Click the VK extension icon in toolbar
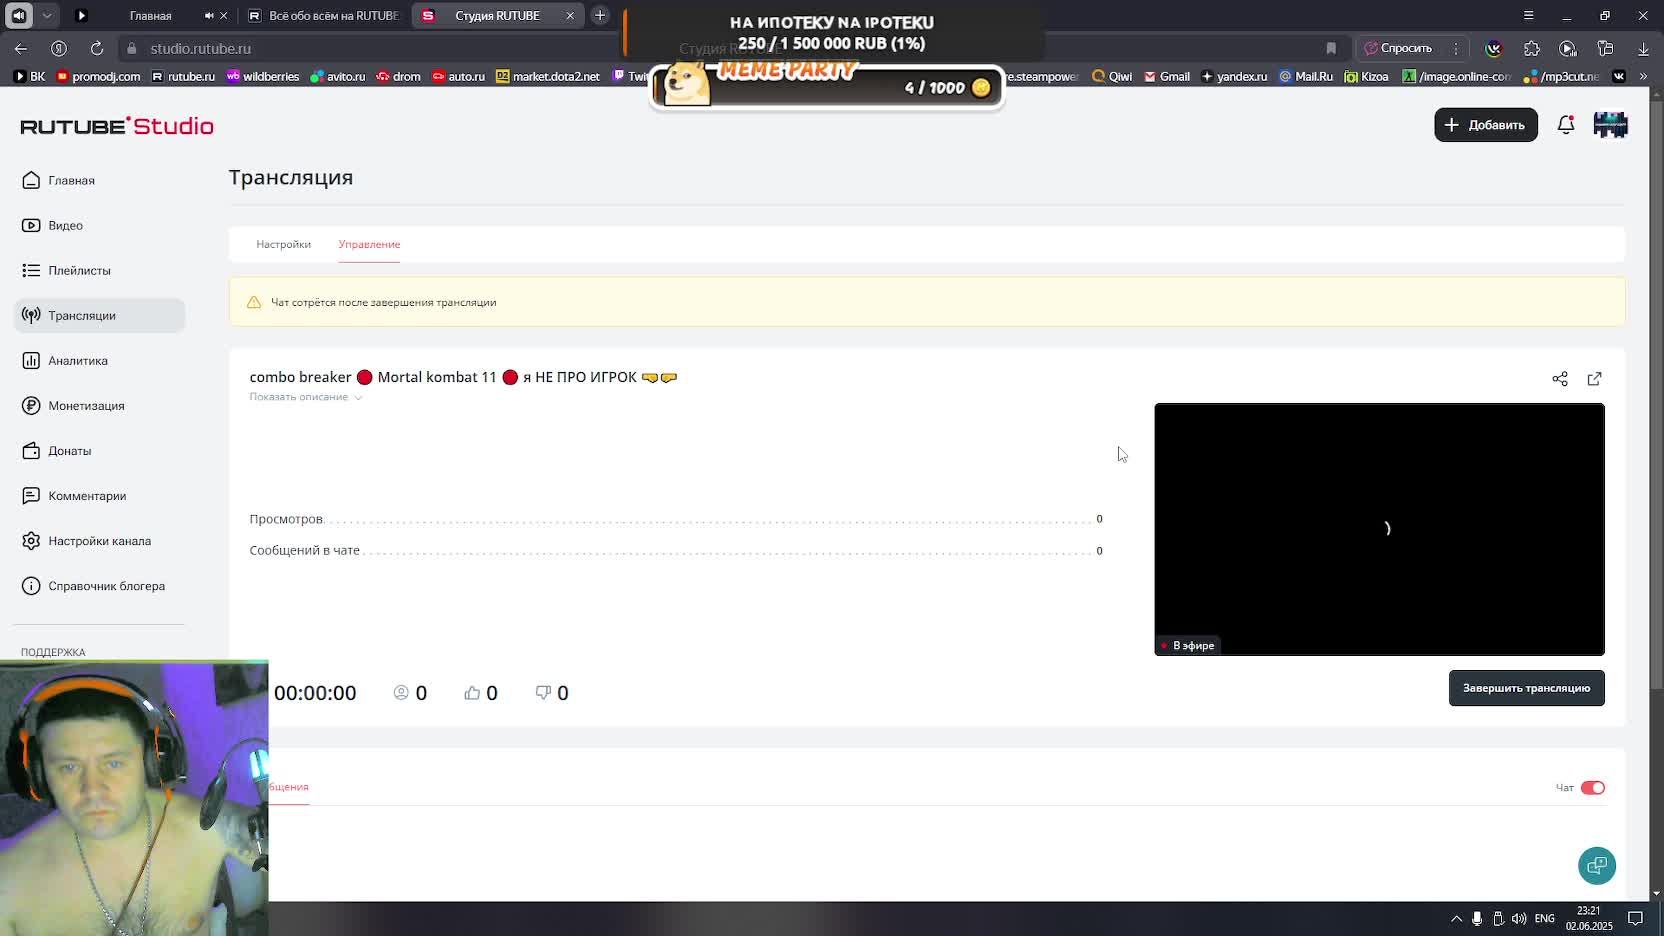 tap(1493, 48)
